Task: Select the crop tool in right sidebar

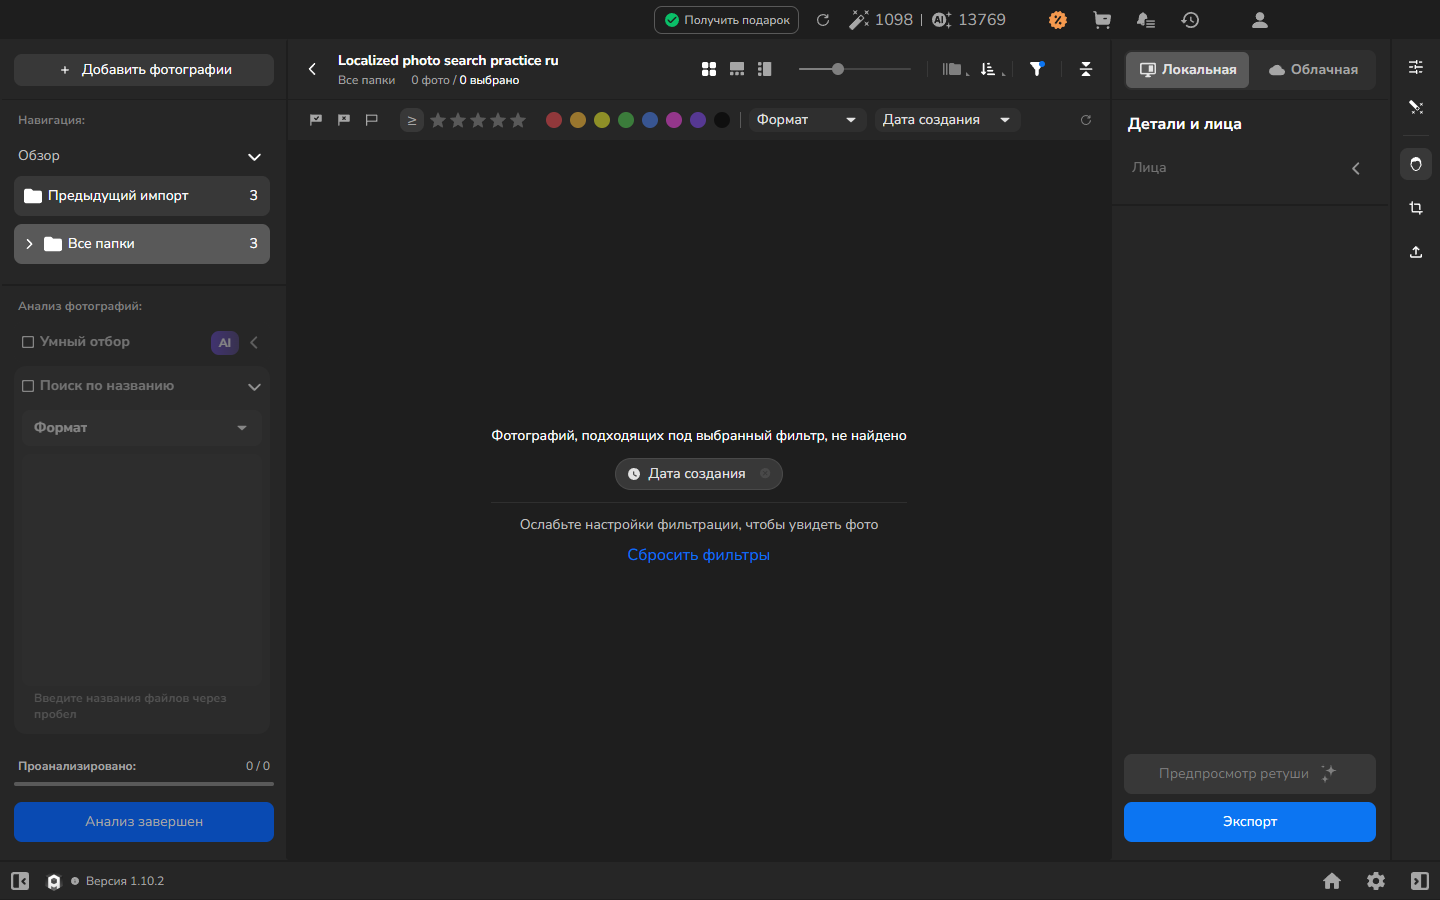Action: 1416,208
